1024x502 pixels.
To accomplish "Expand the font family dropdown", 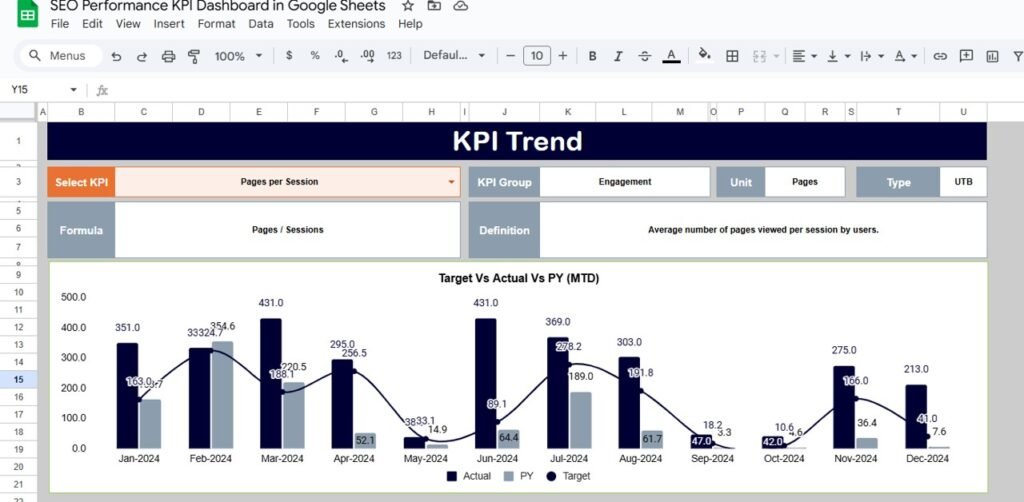I will [x=455, y=56].
